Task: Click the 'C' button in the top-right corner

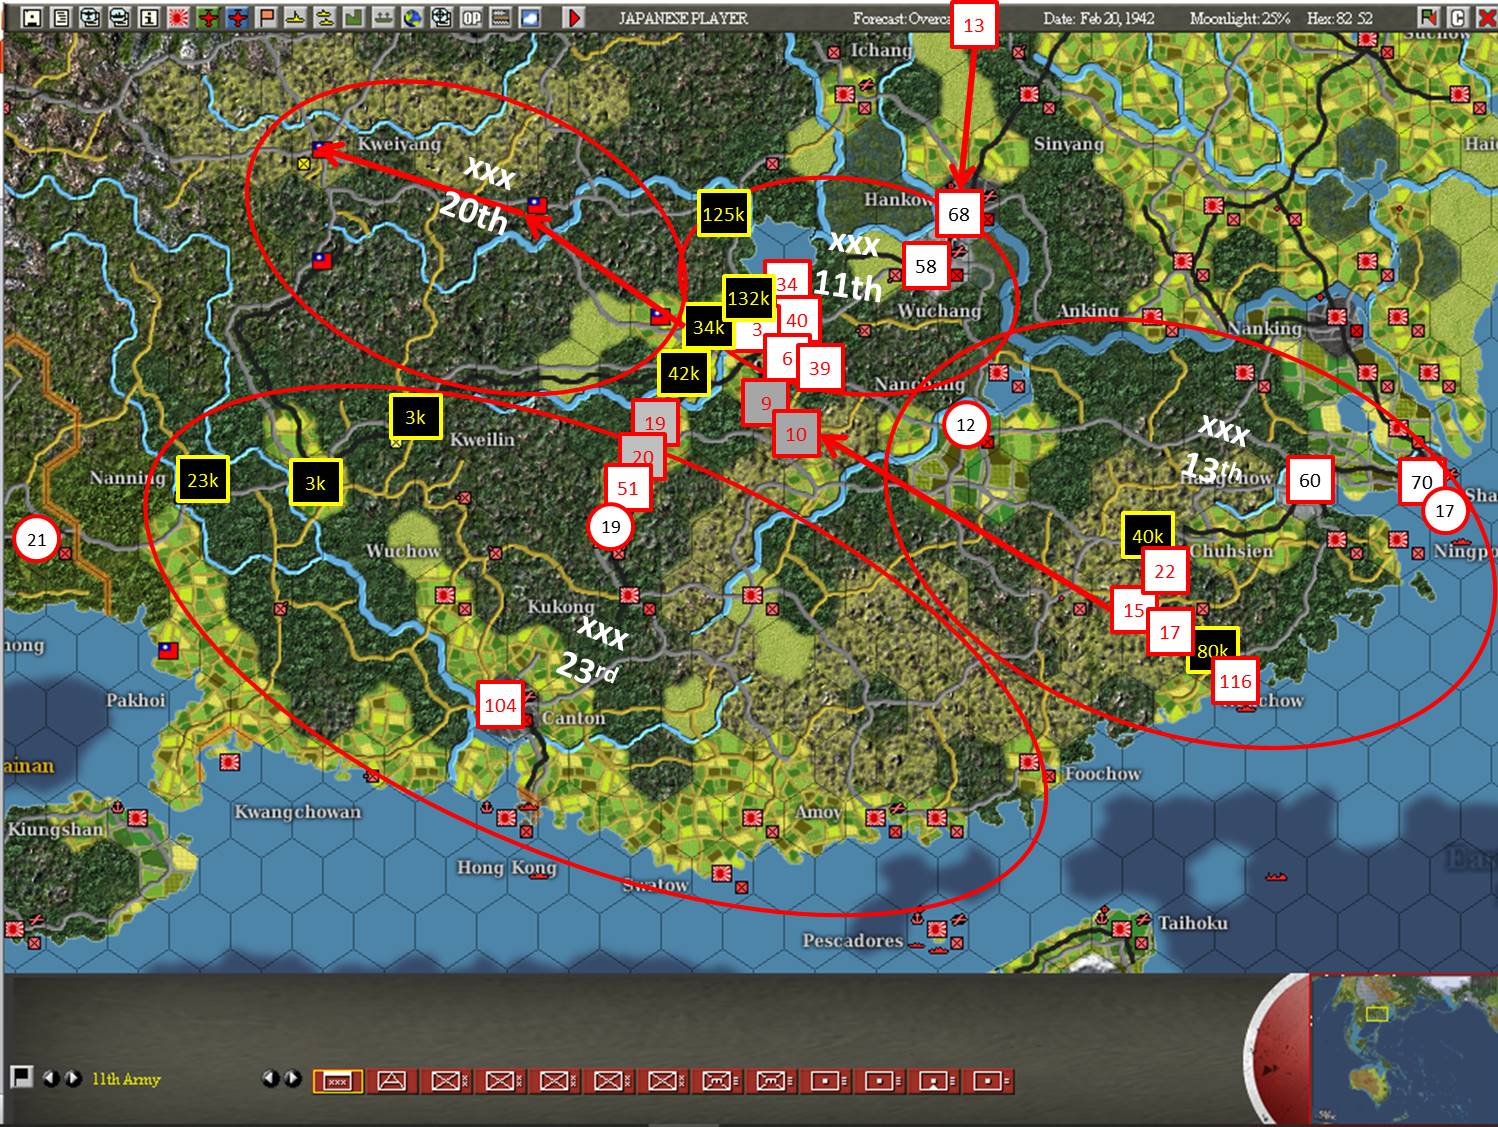Action: [x=1457, y=18]
